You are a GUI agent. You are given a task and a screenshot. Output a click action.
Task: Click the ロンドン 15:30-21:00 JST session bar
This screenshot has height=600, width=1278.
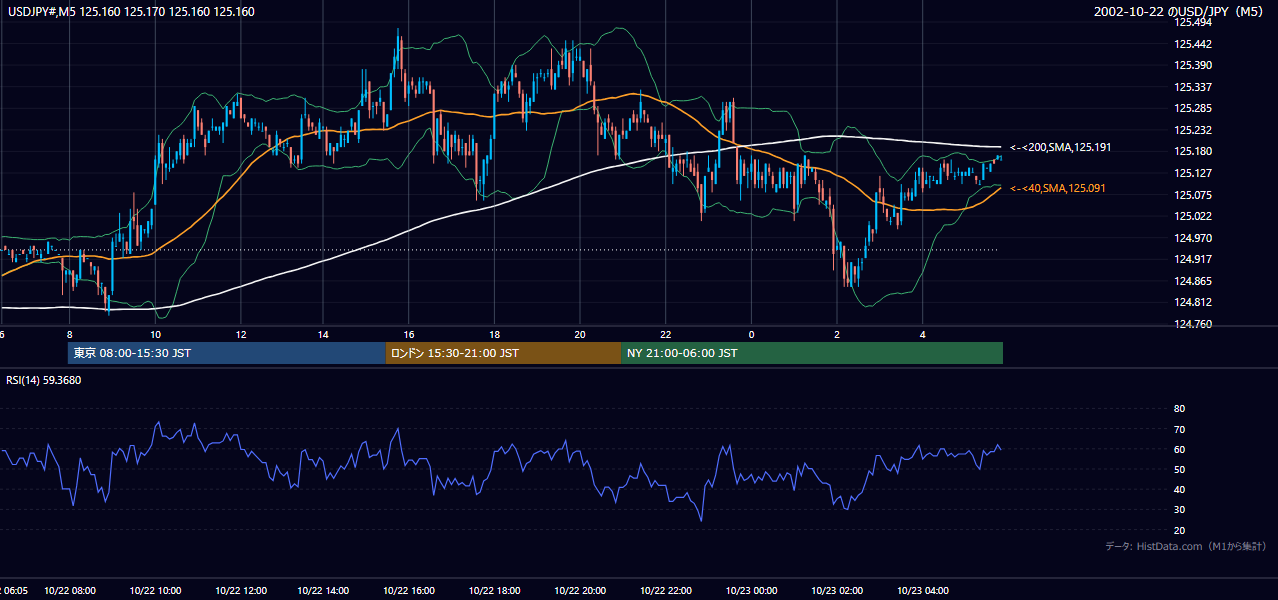click(504, 353)
